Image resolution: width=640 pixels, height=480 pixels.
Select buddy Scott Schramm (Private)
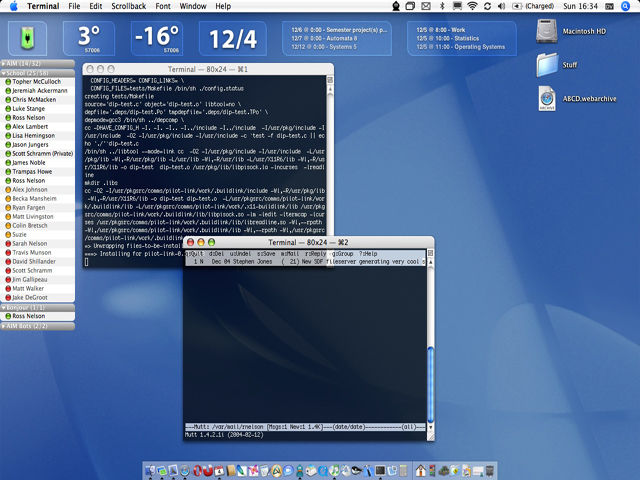pos(42,153)
